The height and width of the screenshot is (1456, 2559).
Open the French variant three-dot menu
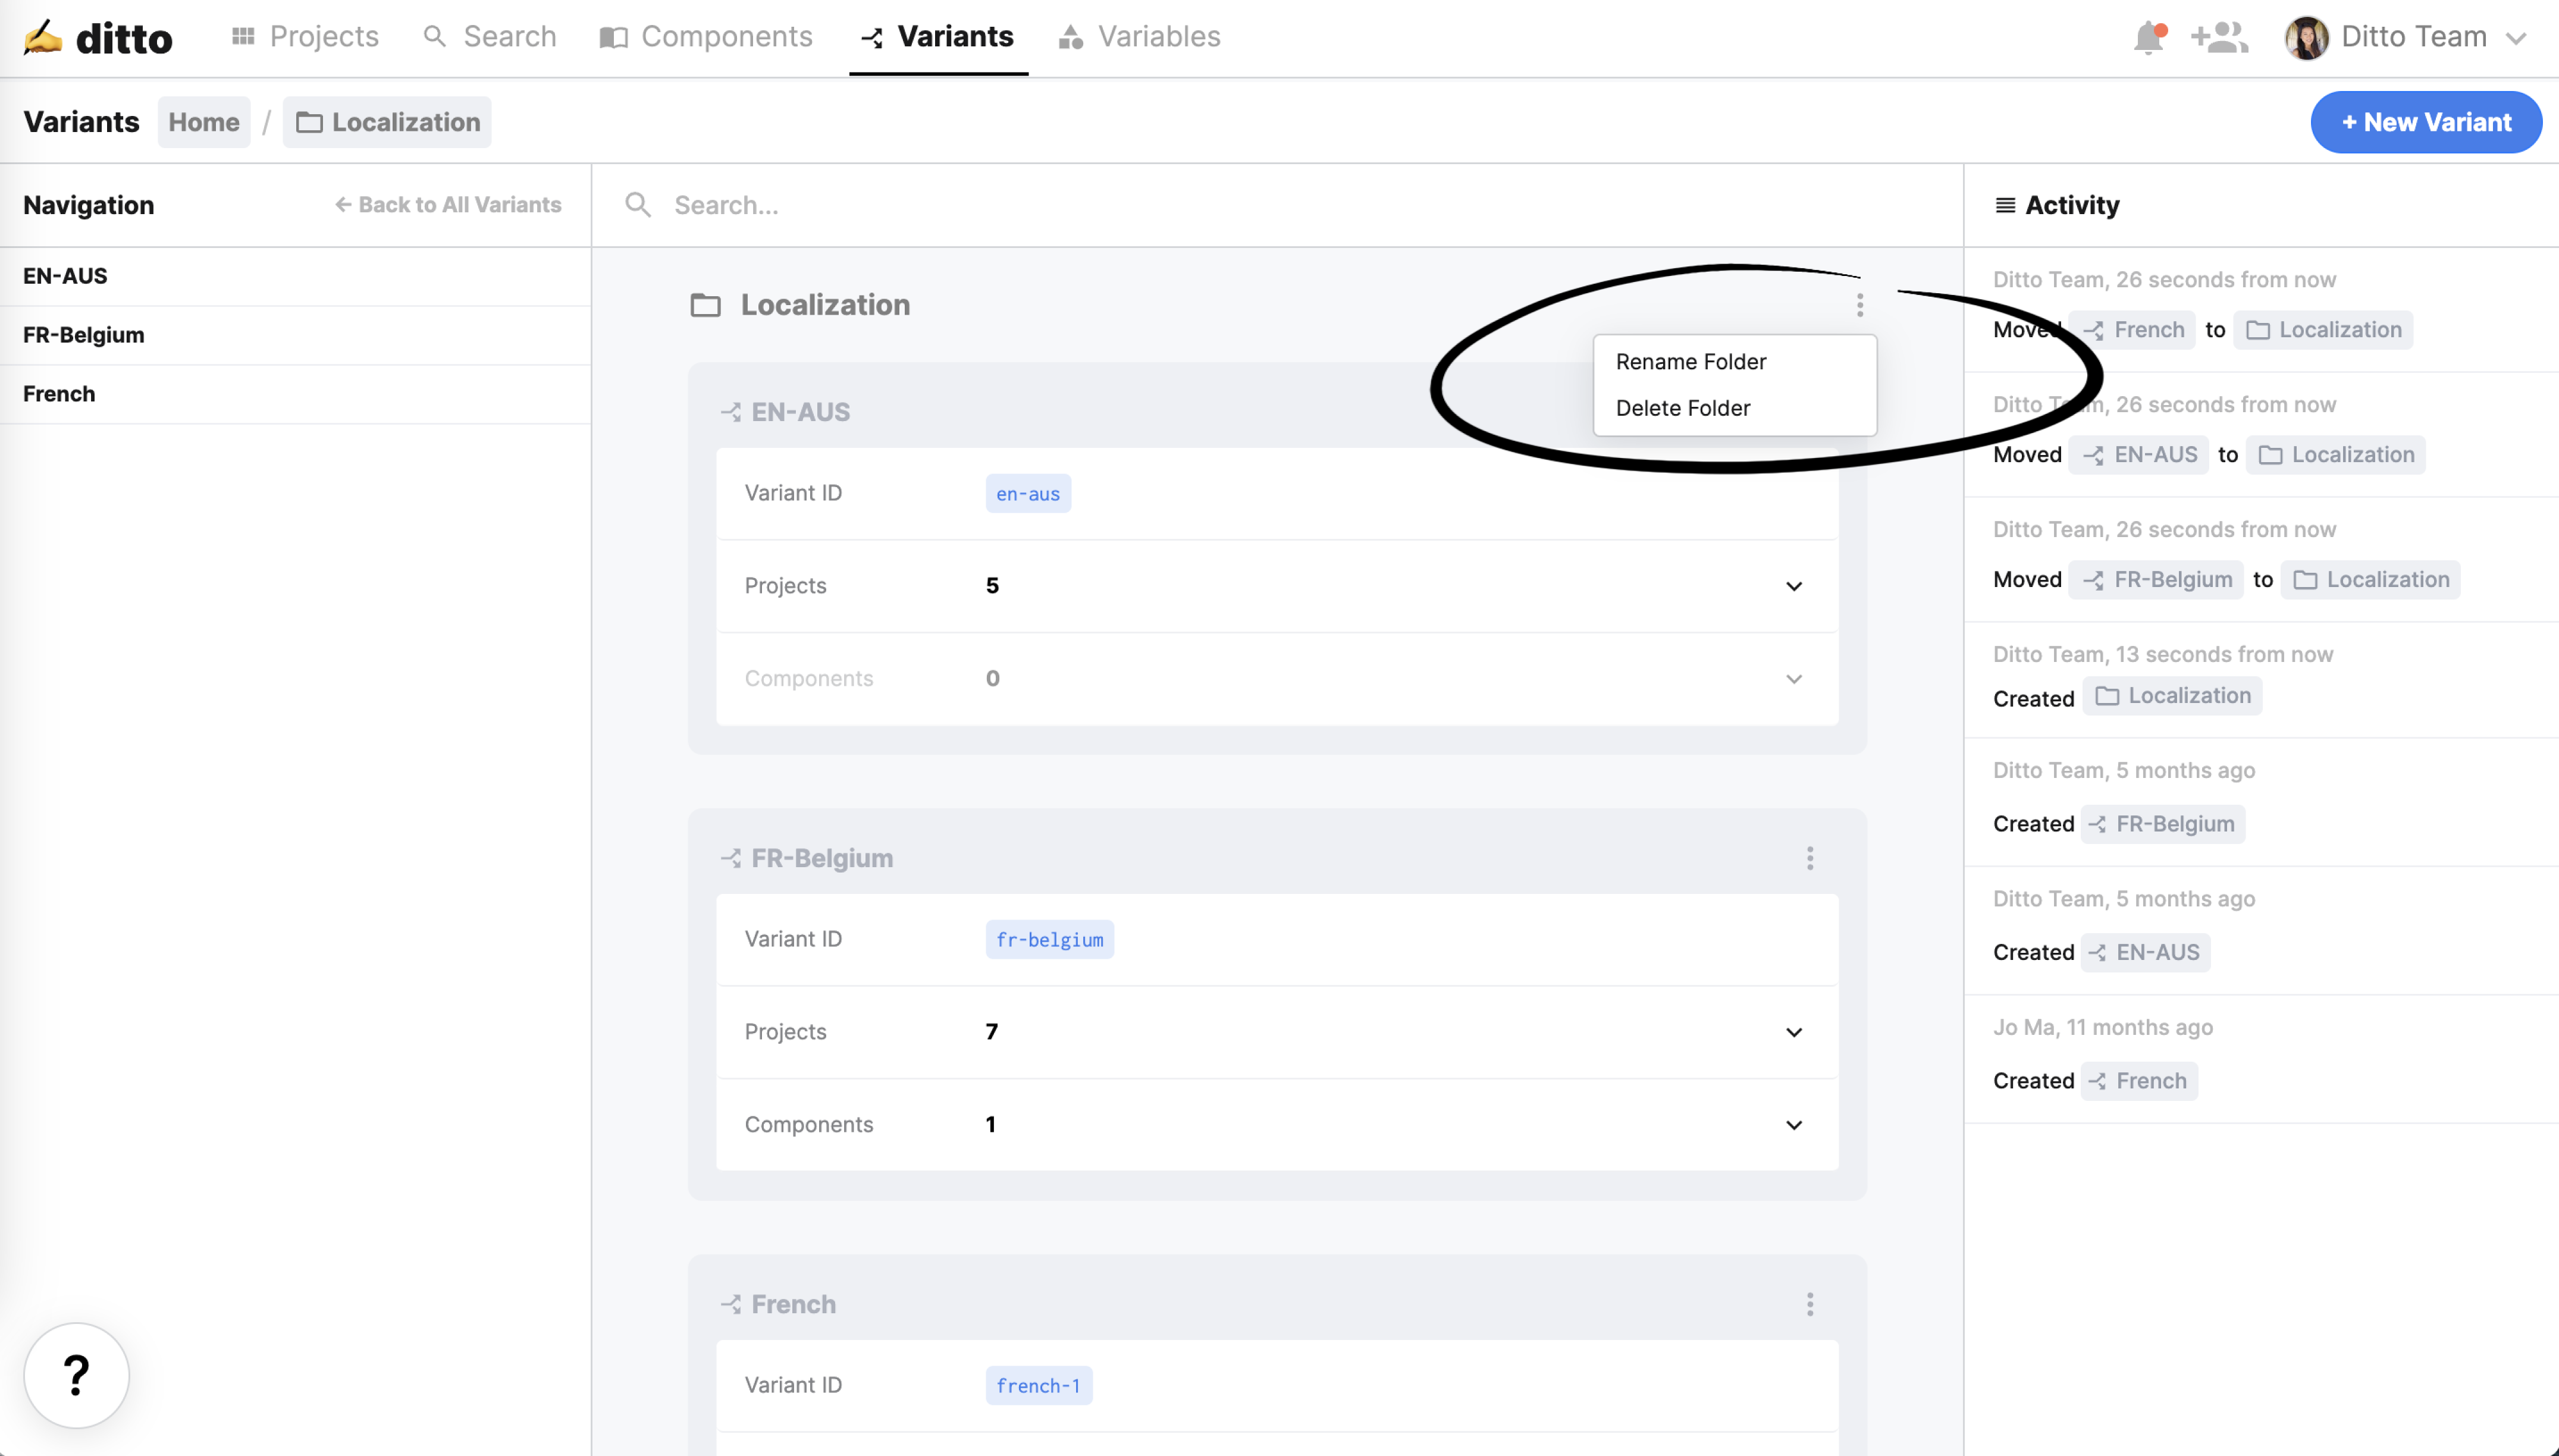pos(1809,1304)
